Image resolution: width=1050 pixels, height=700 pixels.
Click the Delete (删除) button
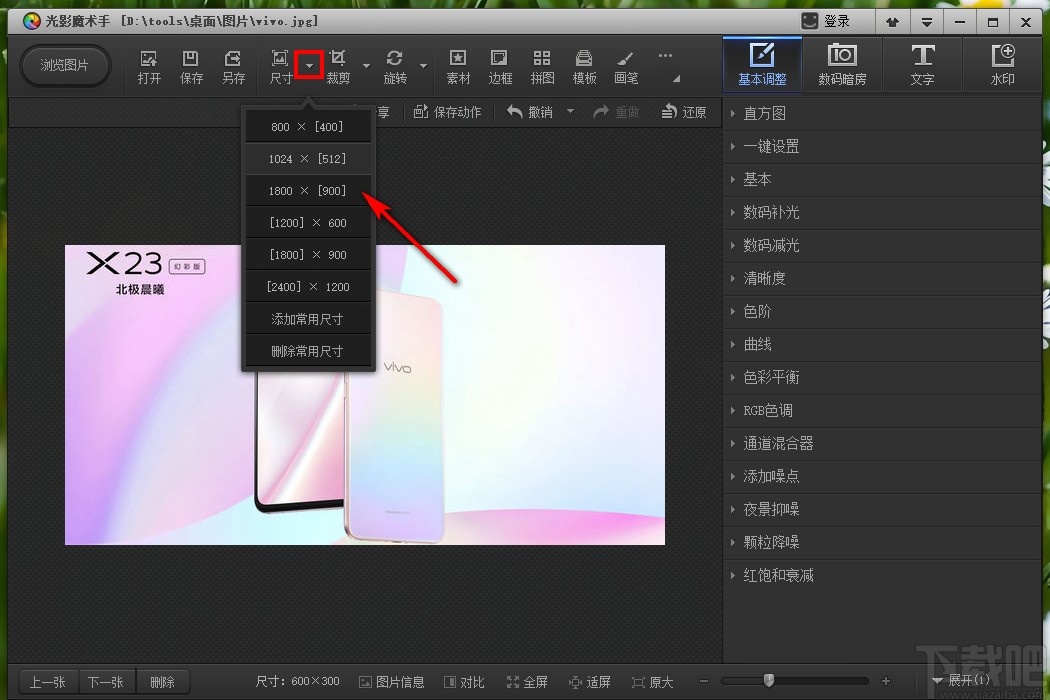click(x=163, y=682)
